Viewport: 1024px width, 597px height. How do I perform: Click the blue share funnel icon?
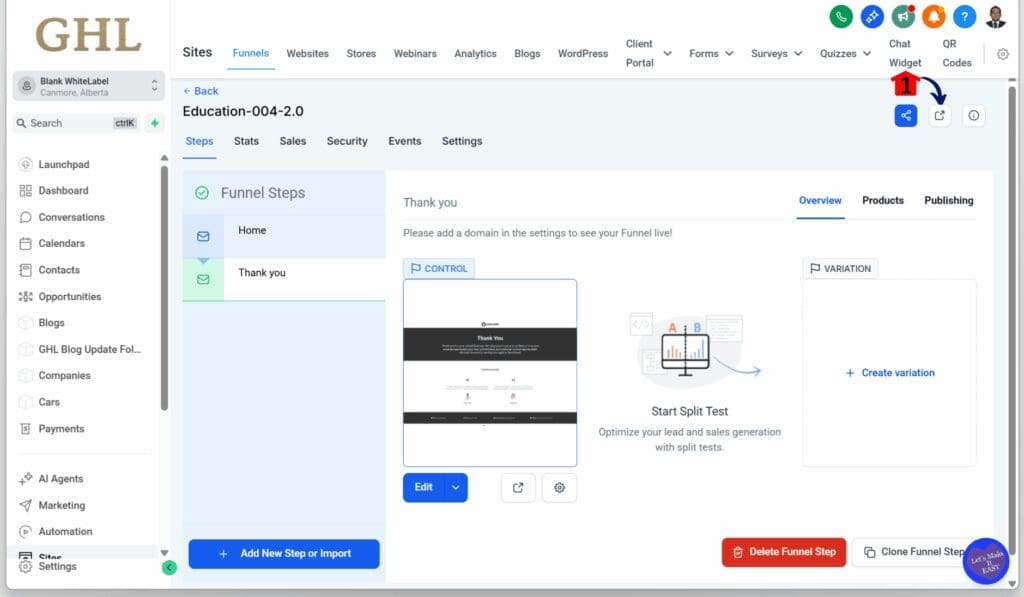906,116
